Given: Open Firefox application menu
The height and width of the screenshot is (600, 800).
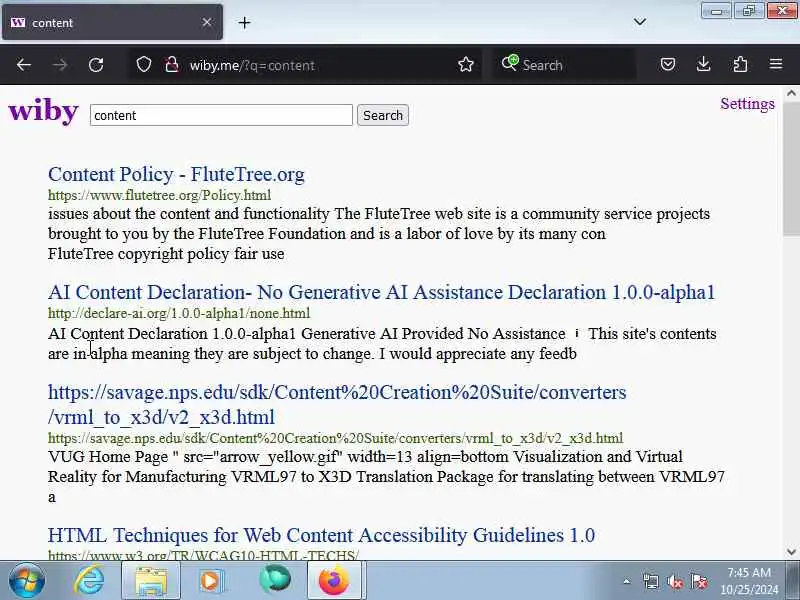Looking at the screenshot, I should click(776, 64).
